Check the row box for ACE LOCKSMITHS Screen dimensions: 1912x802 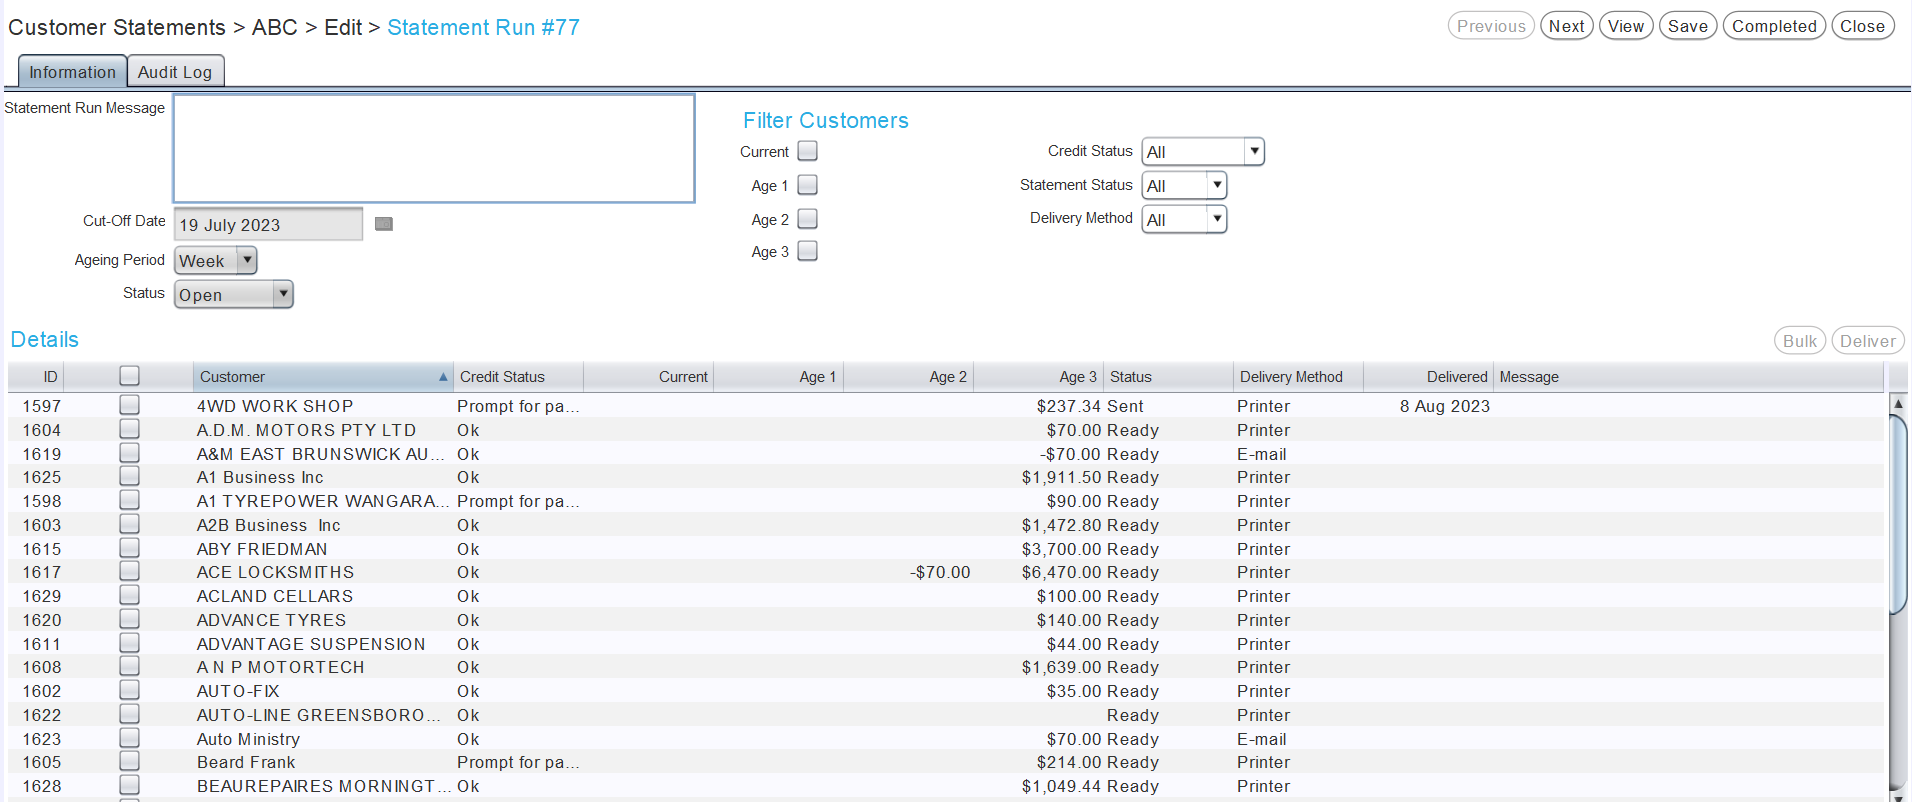pos(129,571)
